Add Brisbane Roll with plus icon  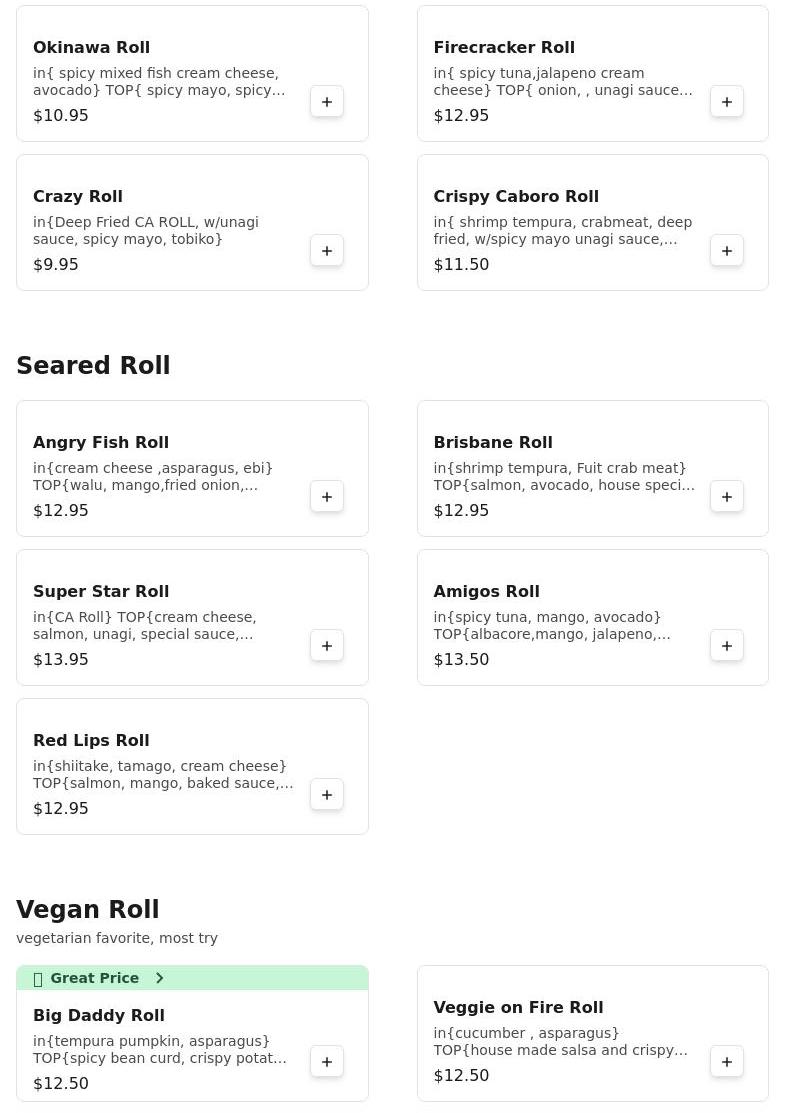(x=727, y=497)
